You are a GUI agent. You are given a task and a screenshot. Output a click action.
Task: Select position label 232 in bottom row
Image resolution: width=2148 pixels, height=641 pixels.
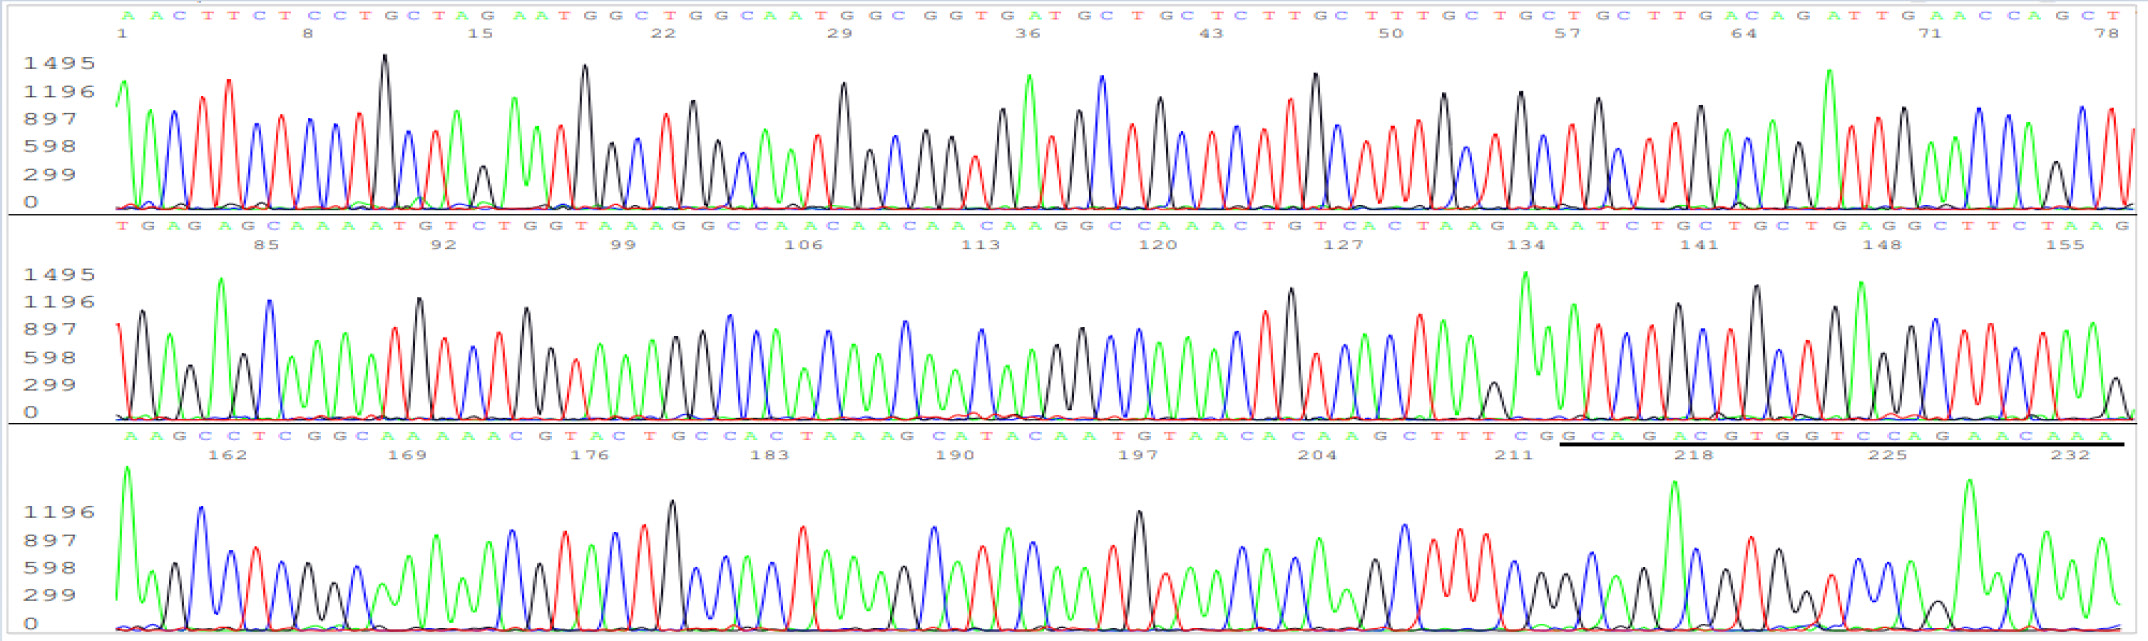coord(2070,455)
